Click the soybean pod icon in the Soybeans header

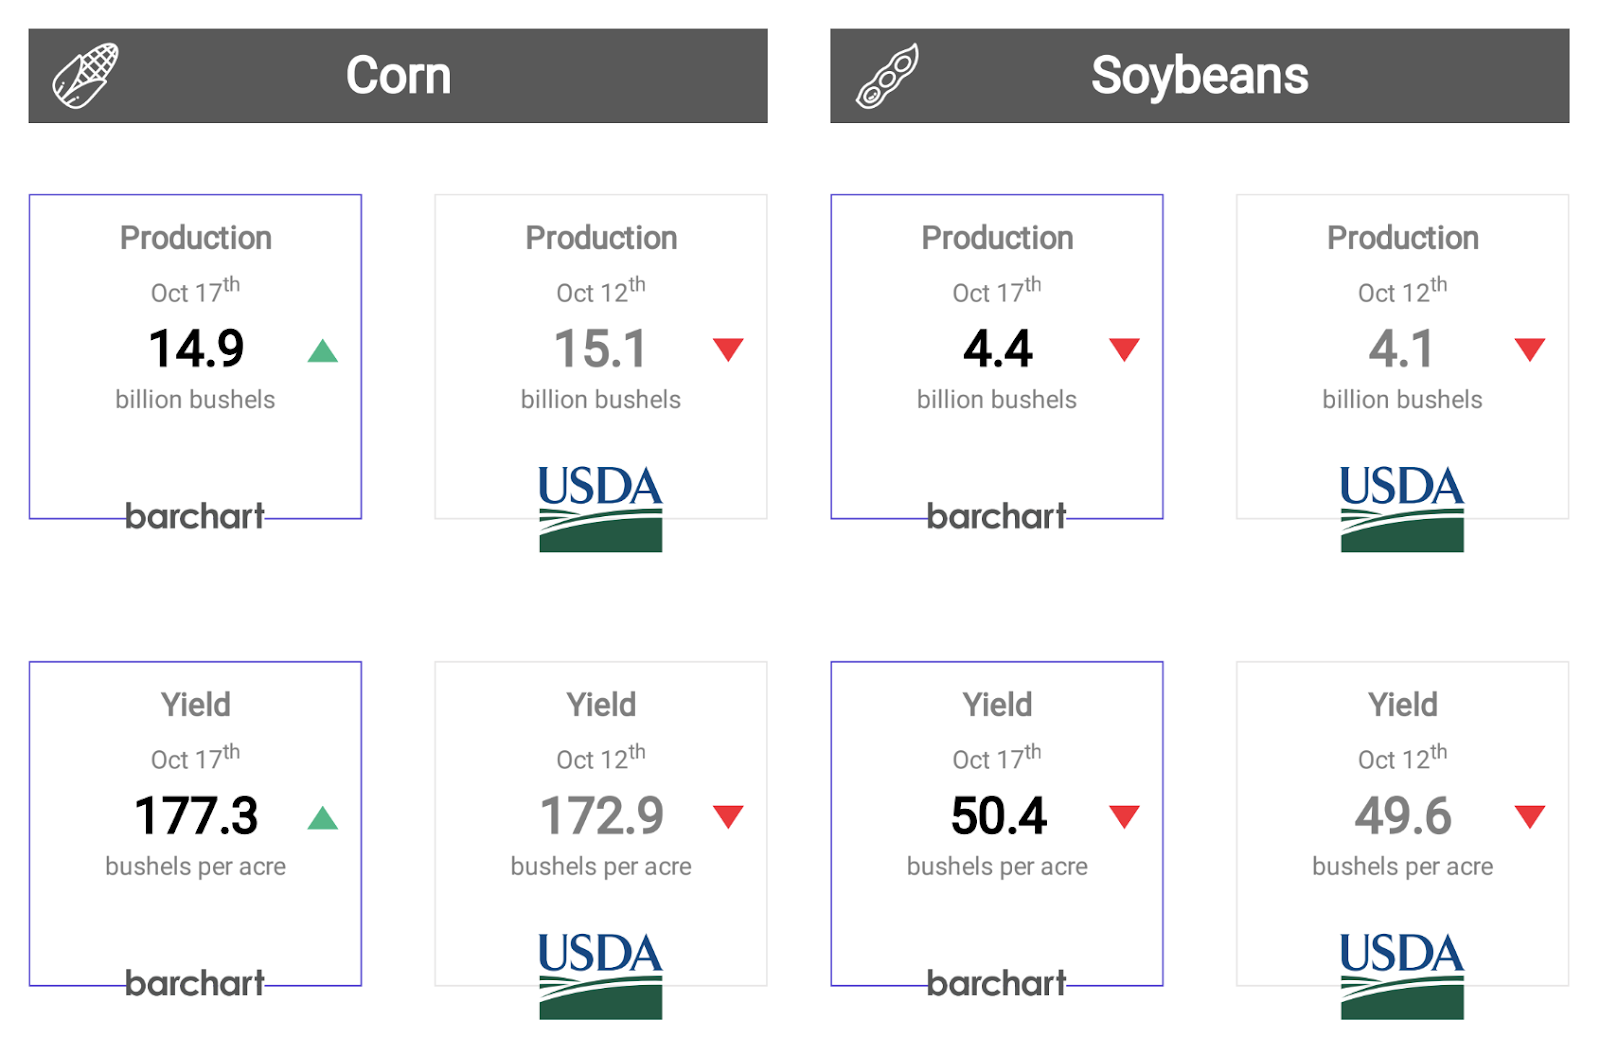pos(887,76)
